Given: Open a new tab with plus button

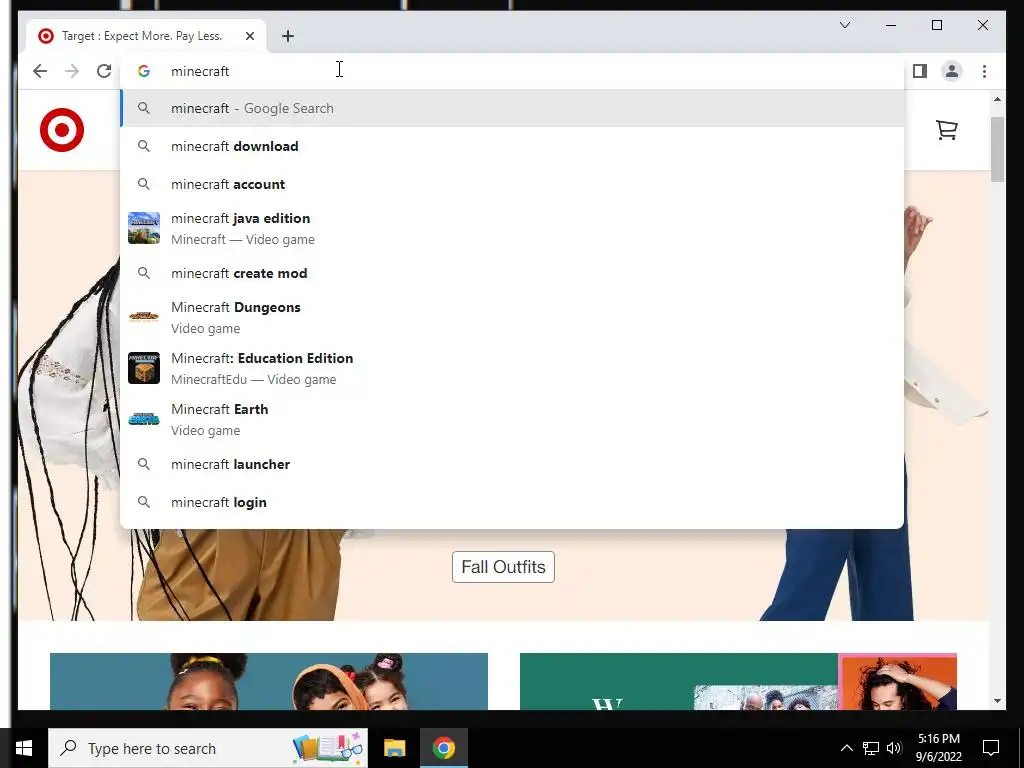Looking at the screenshot, I should [x=288, y=36].
